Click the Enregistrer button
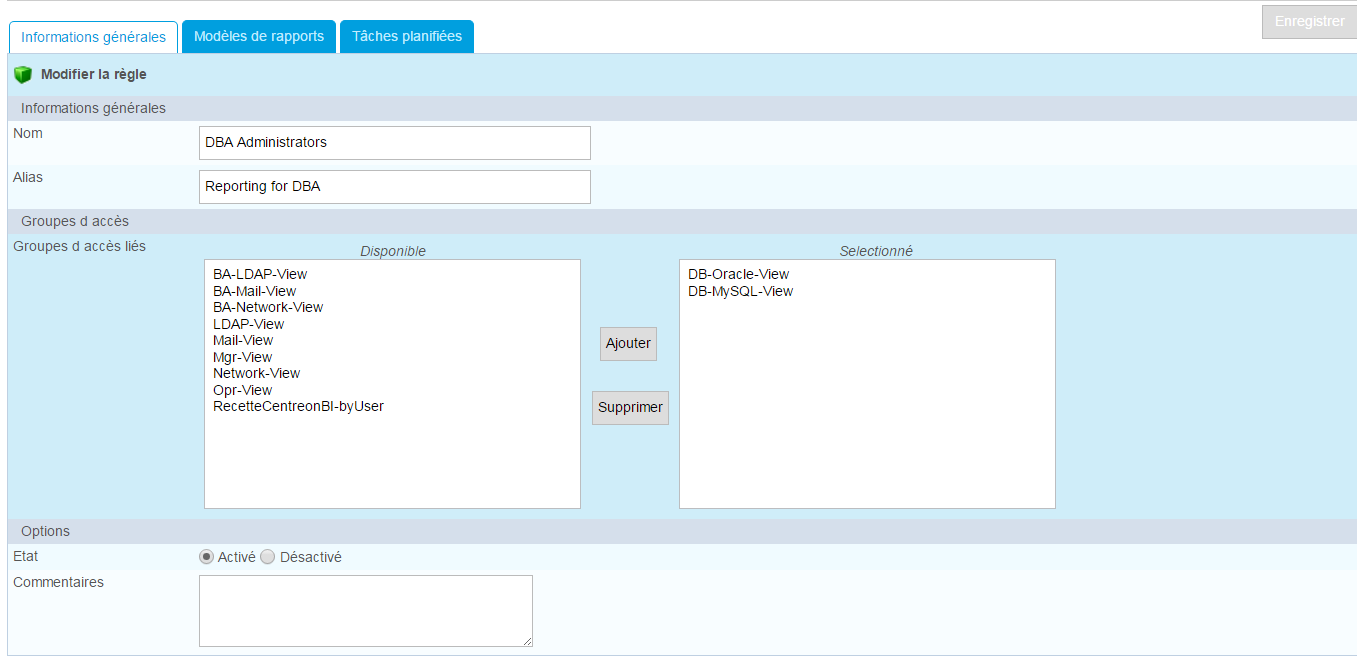 (x=1309, y=22)
